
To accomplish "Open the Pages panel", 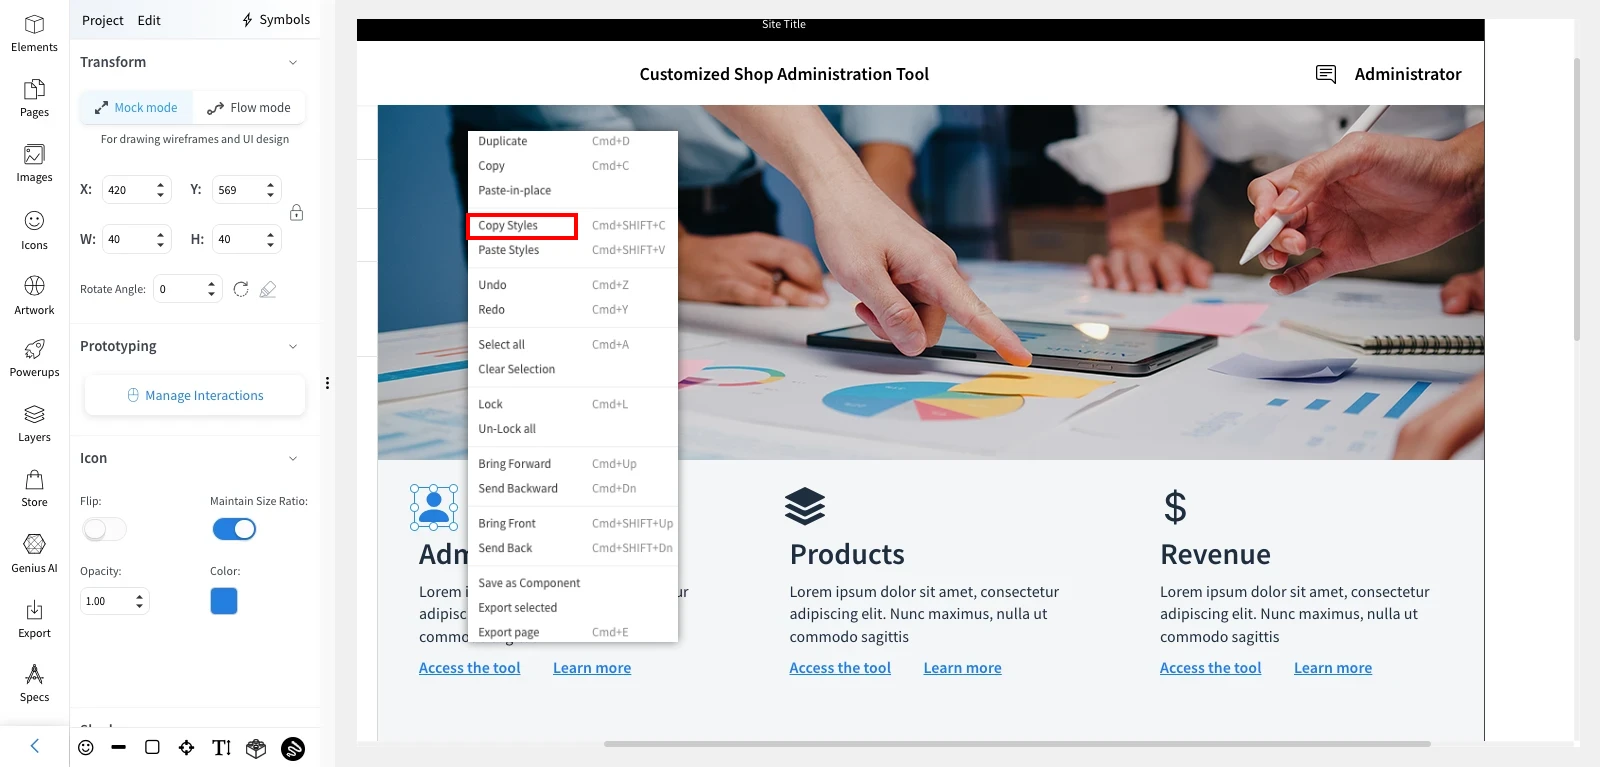I will point(34,98).
